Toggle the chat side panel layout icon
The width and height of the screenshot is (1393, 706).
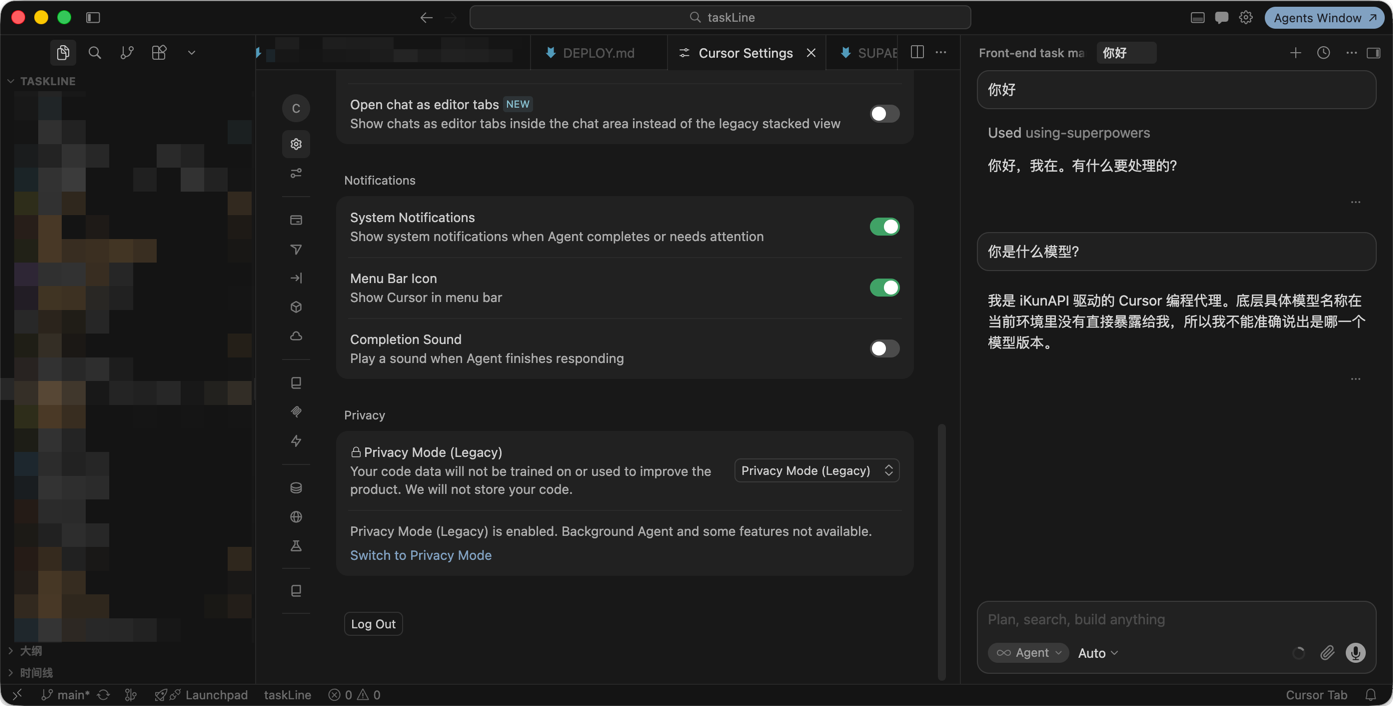pyautogui.click(x=1374, y=53)
